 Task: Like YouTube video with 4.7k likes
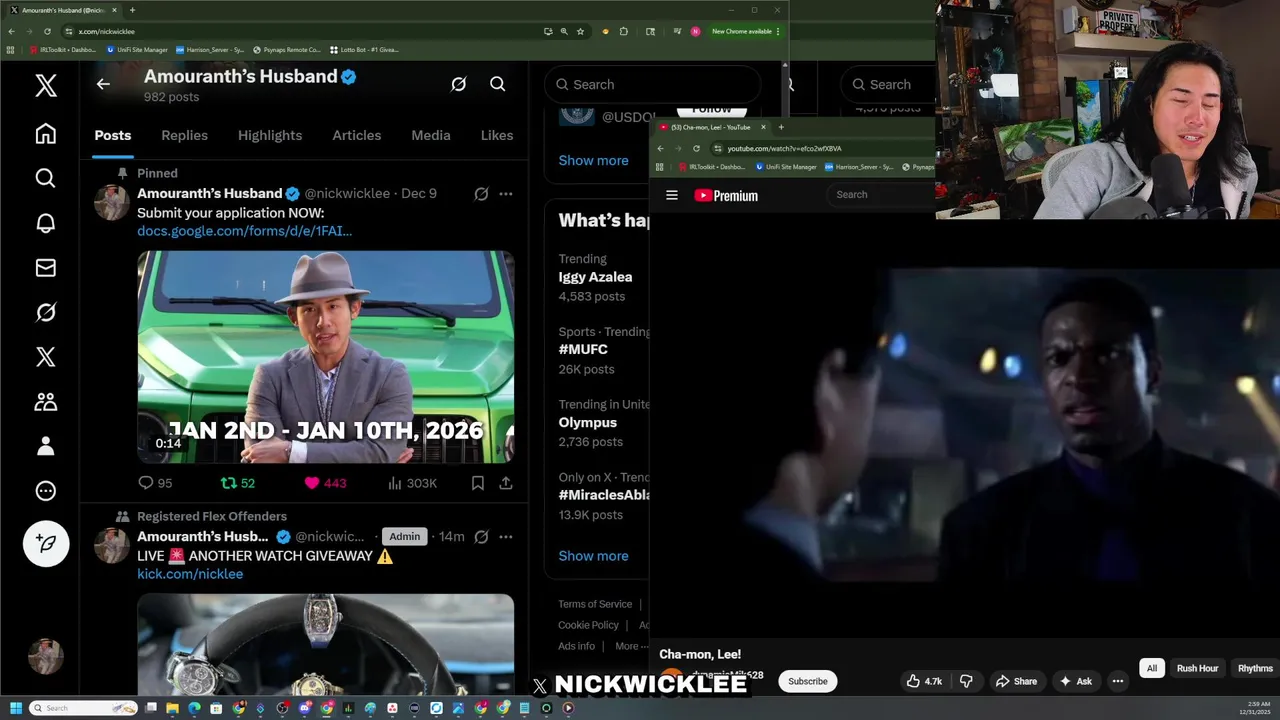[924, 682]
